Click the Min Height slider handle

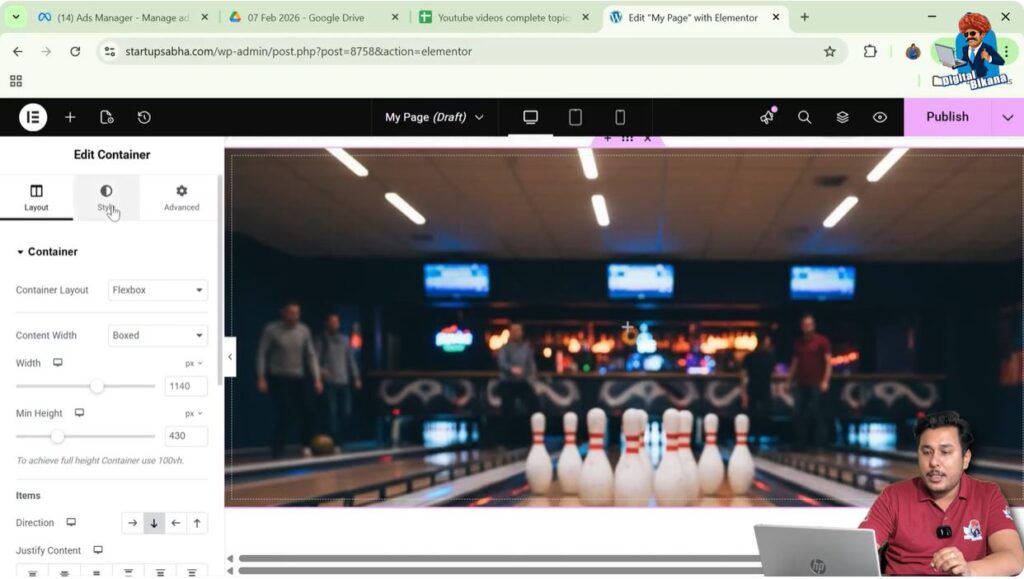click(x=57, y=436)
